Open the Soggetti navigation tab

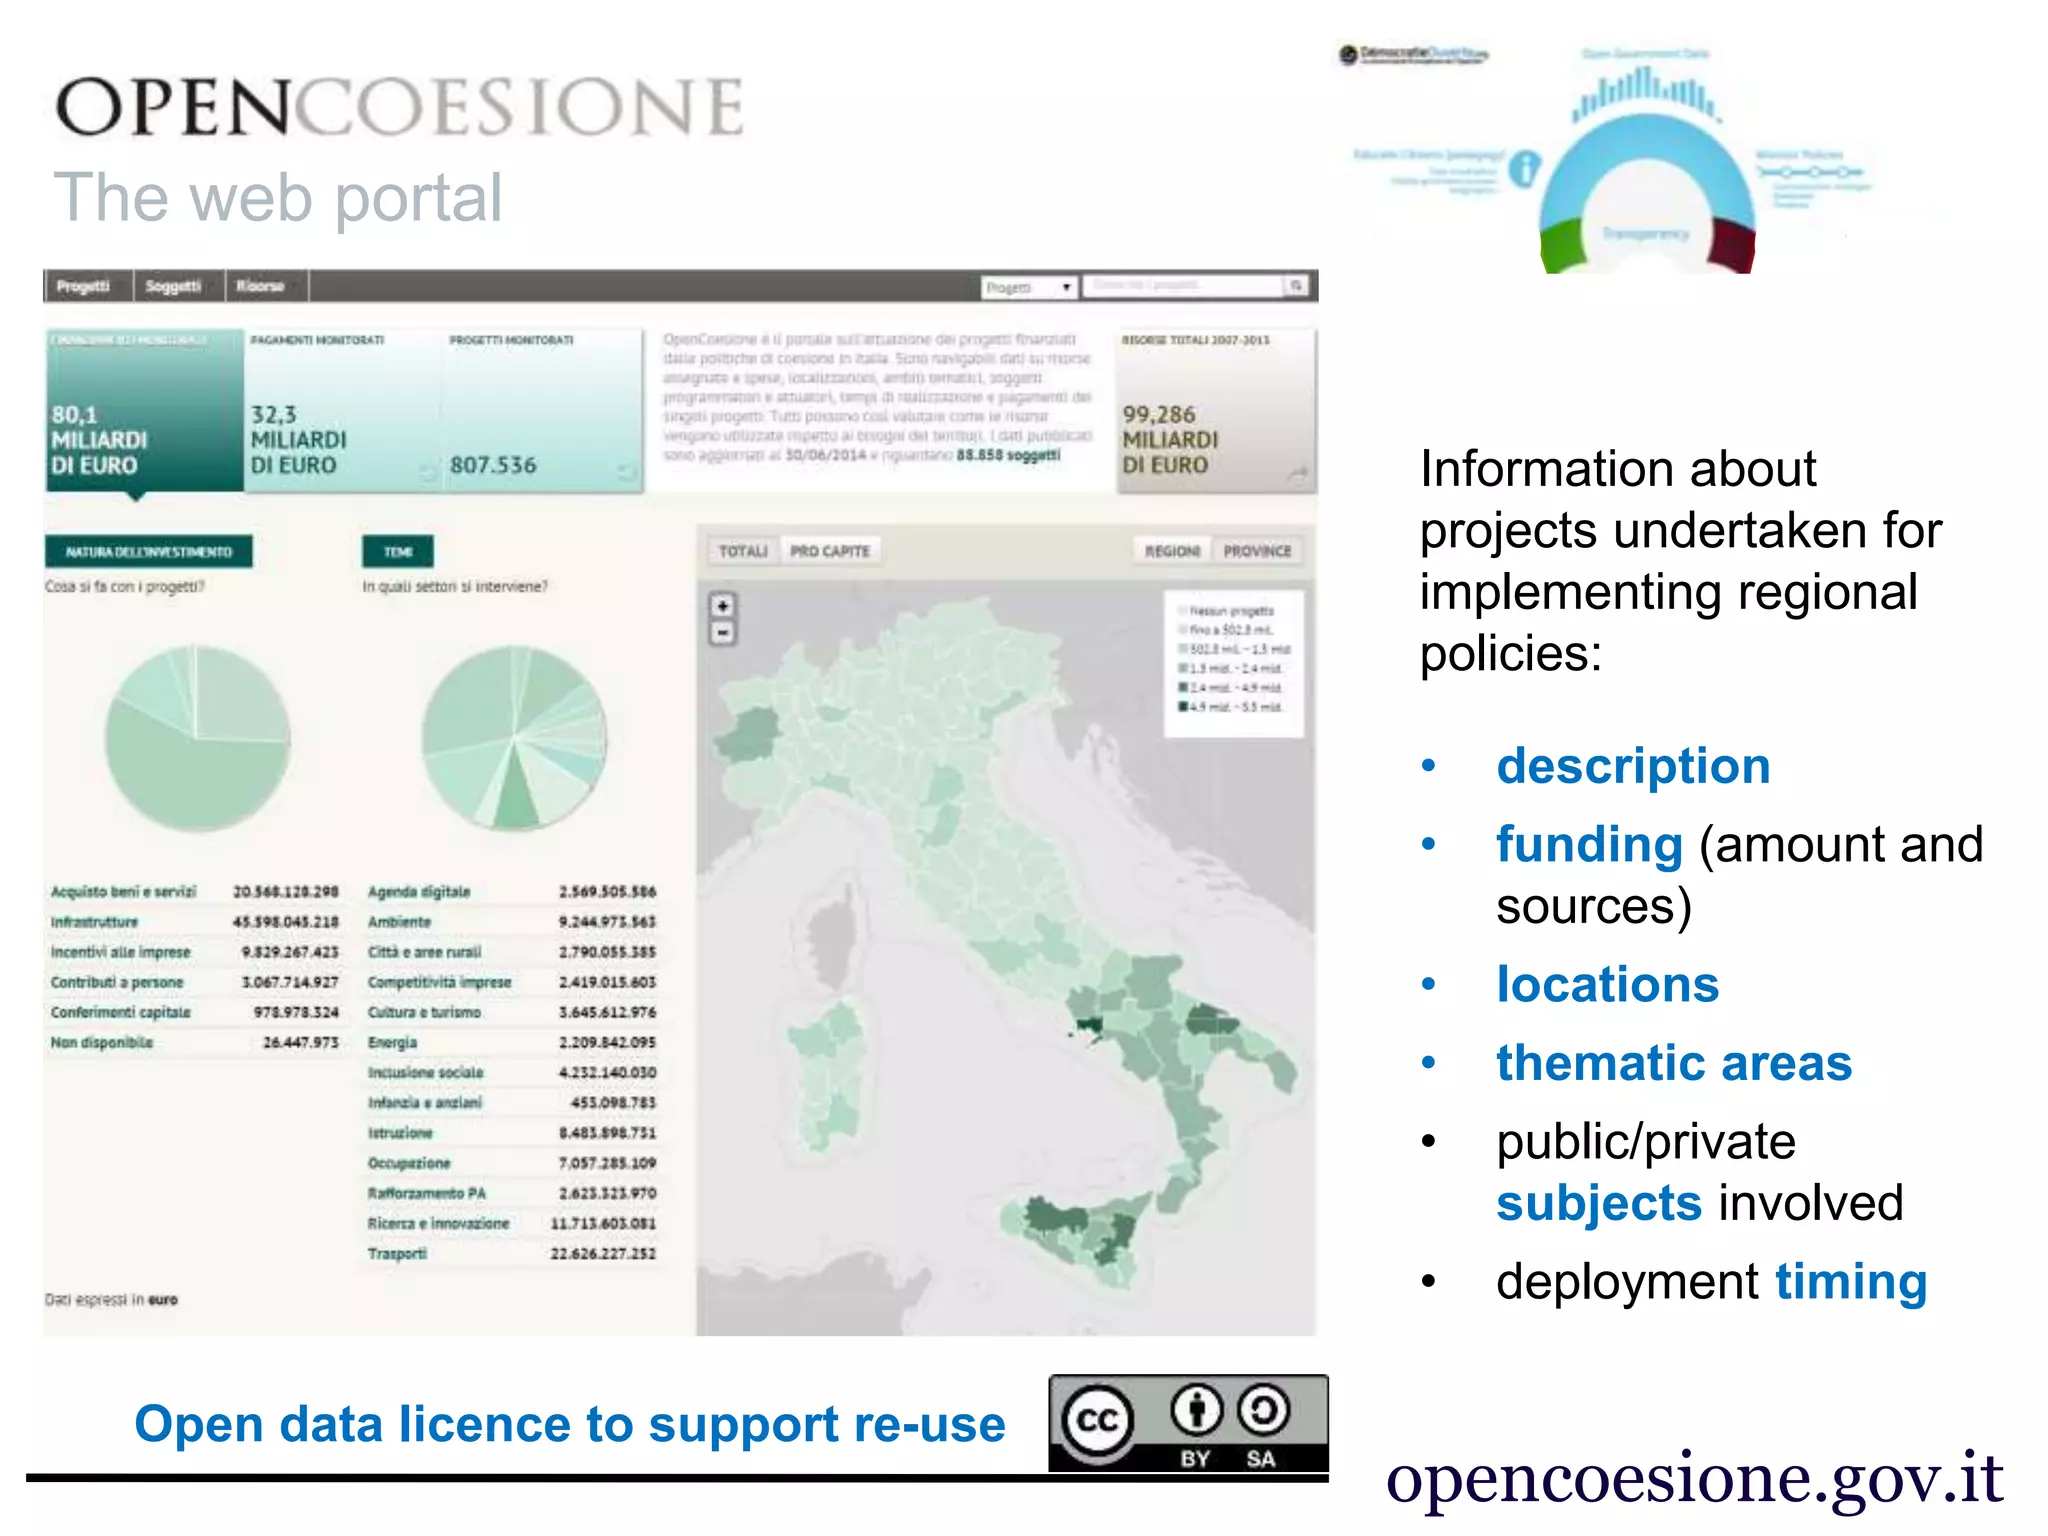click(x=174, y=286)
